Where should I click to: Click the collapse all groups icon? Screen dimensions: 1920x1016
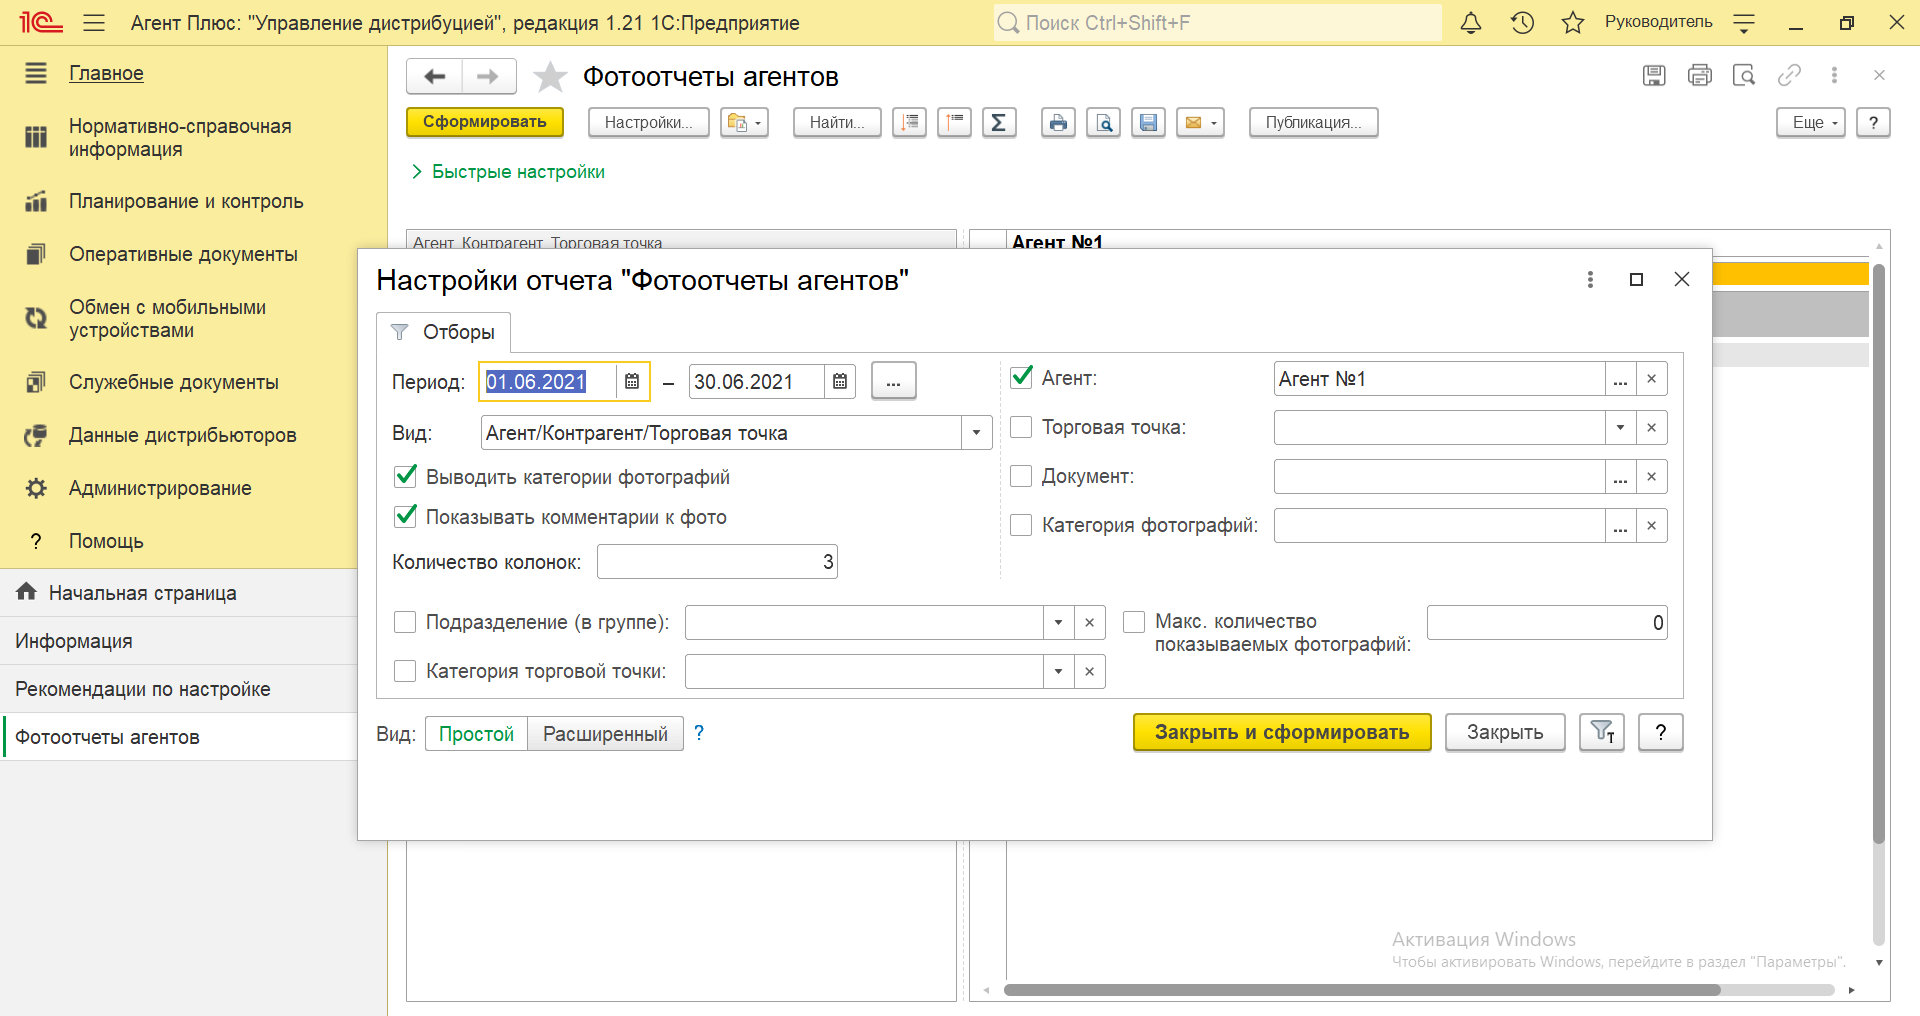coord(954,122)
